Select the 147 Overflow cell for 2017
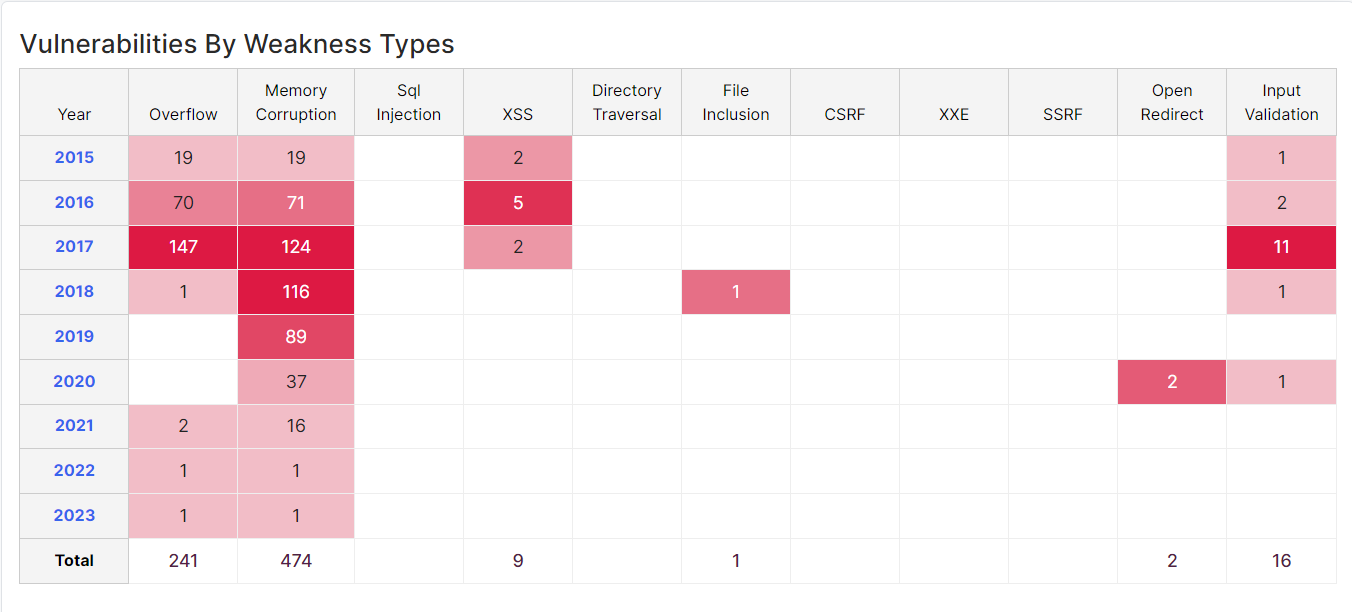1352x612 pixels. (182, 246)
